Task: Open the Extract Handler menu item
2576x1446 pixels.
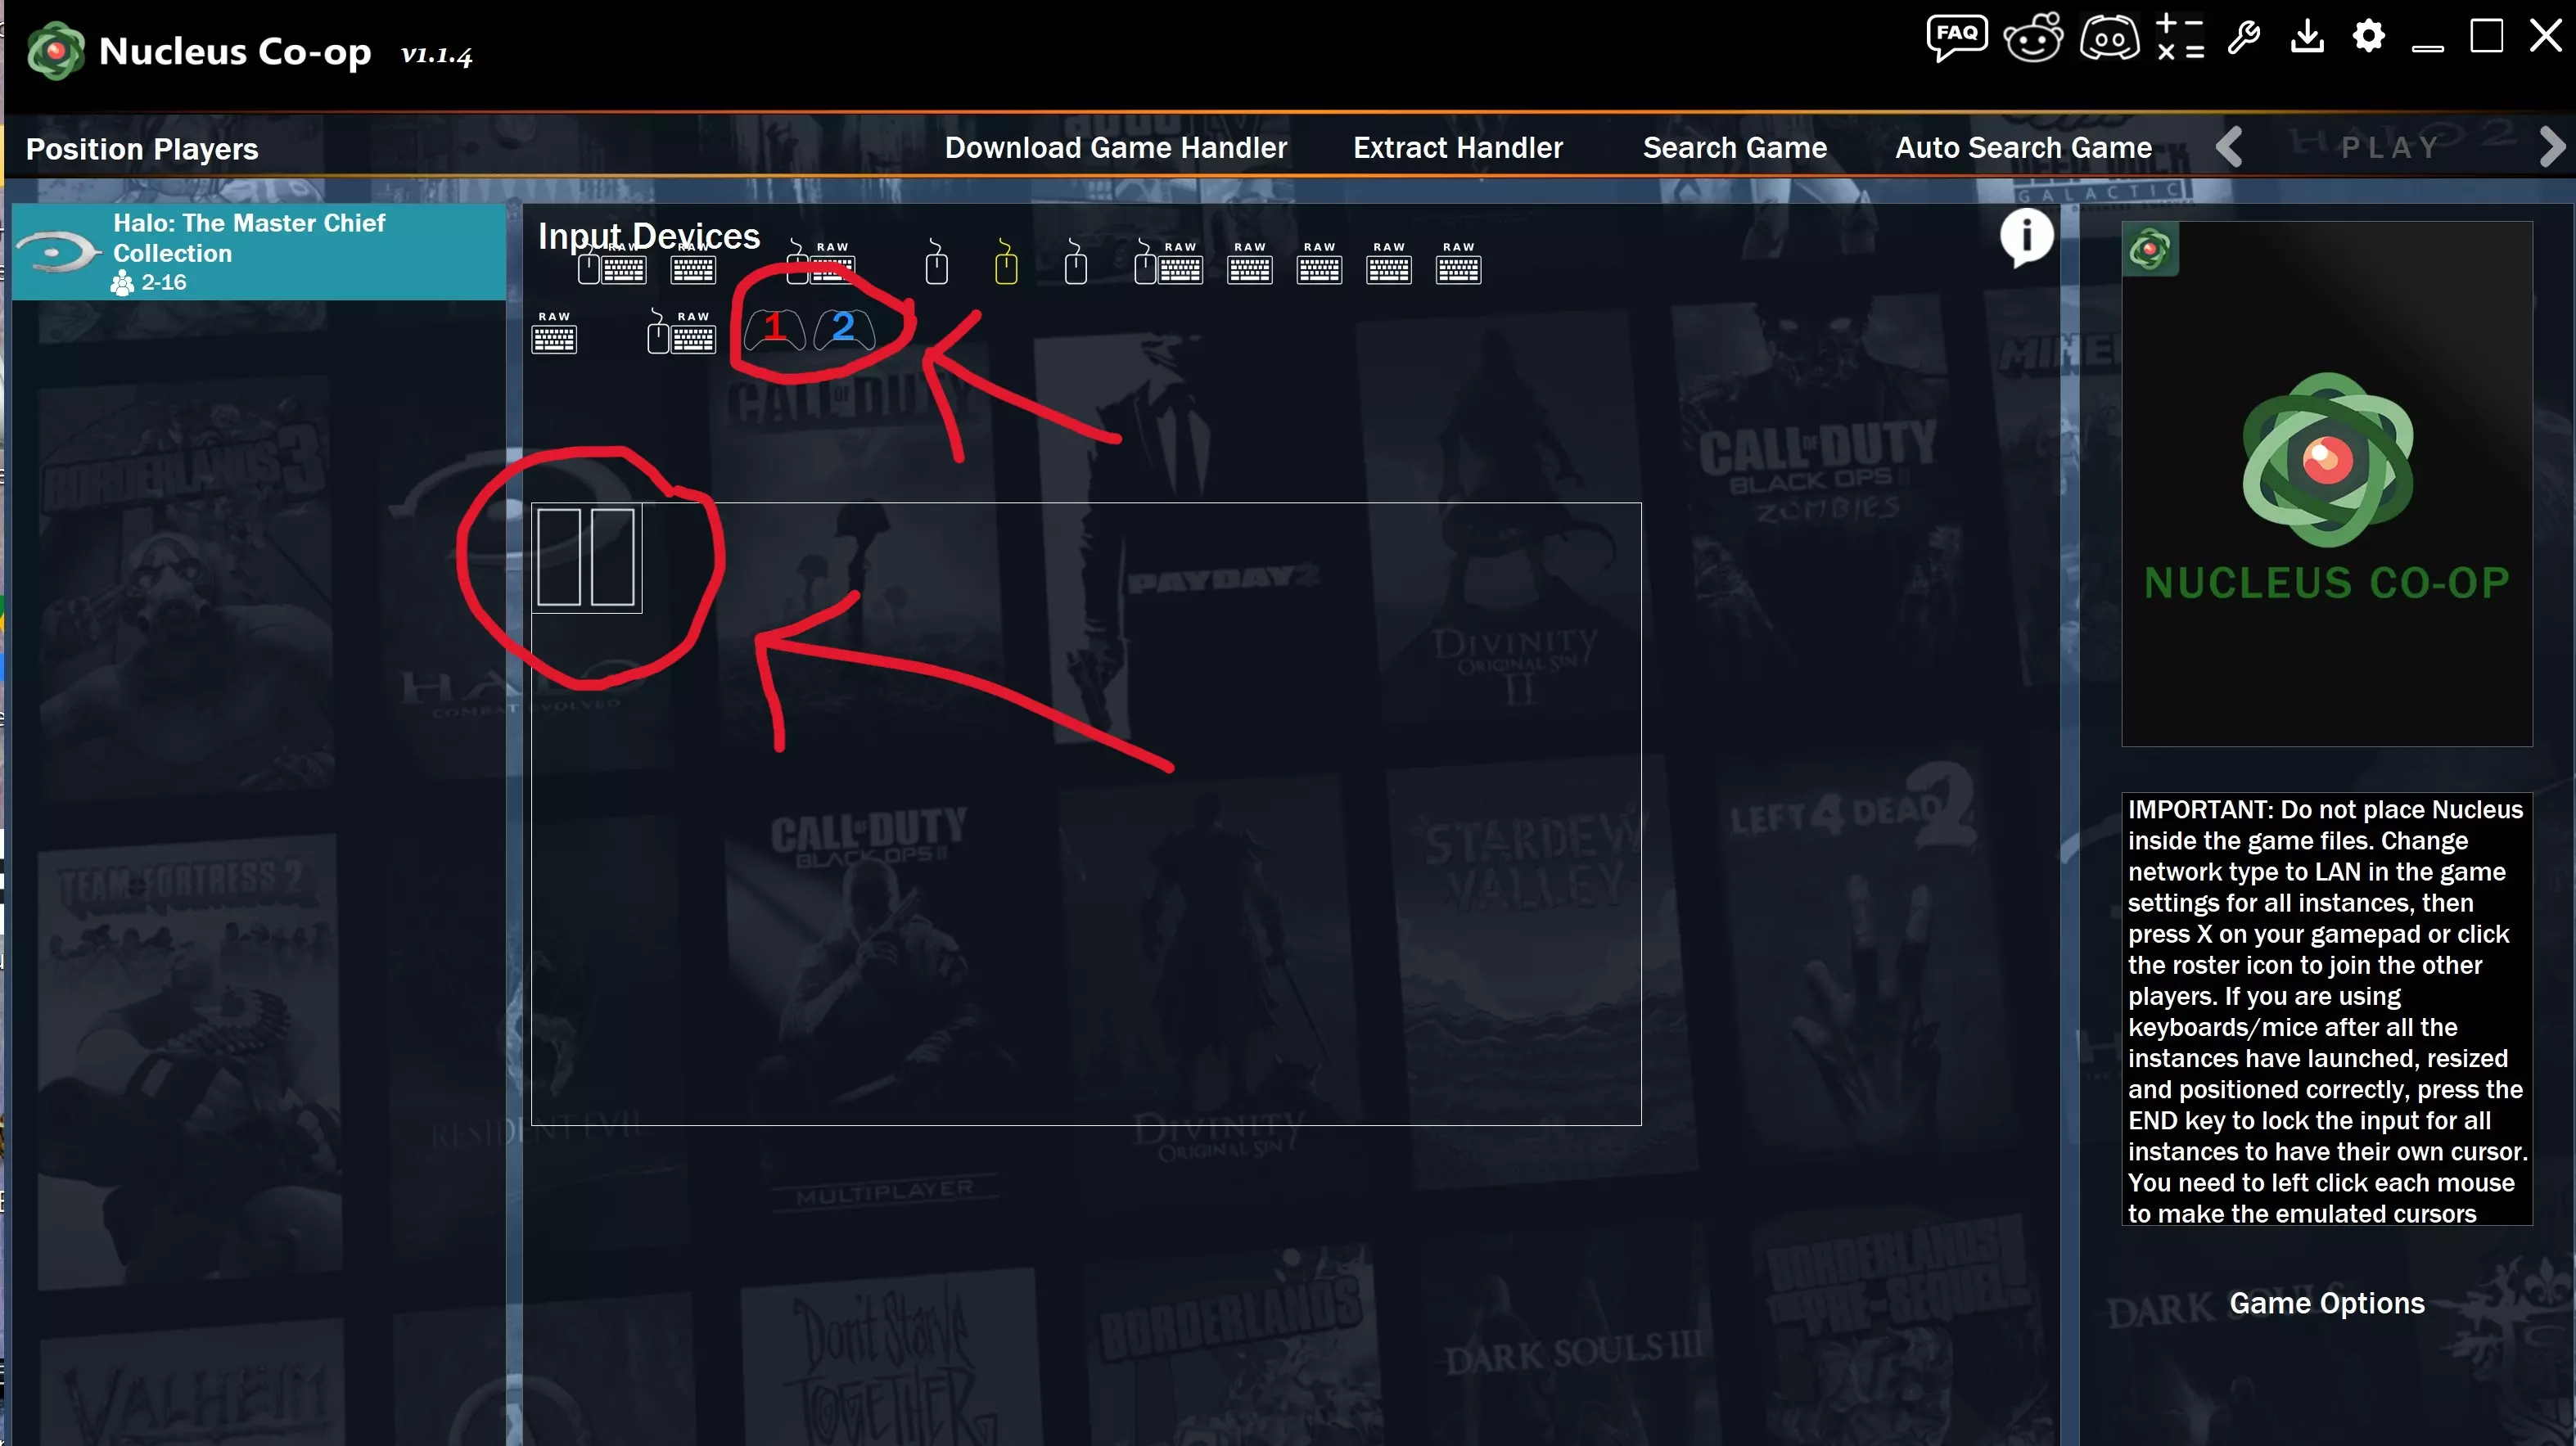Action: point(1457,148)
